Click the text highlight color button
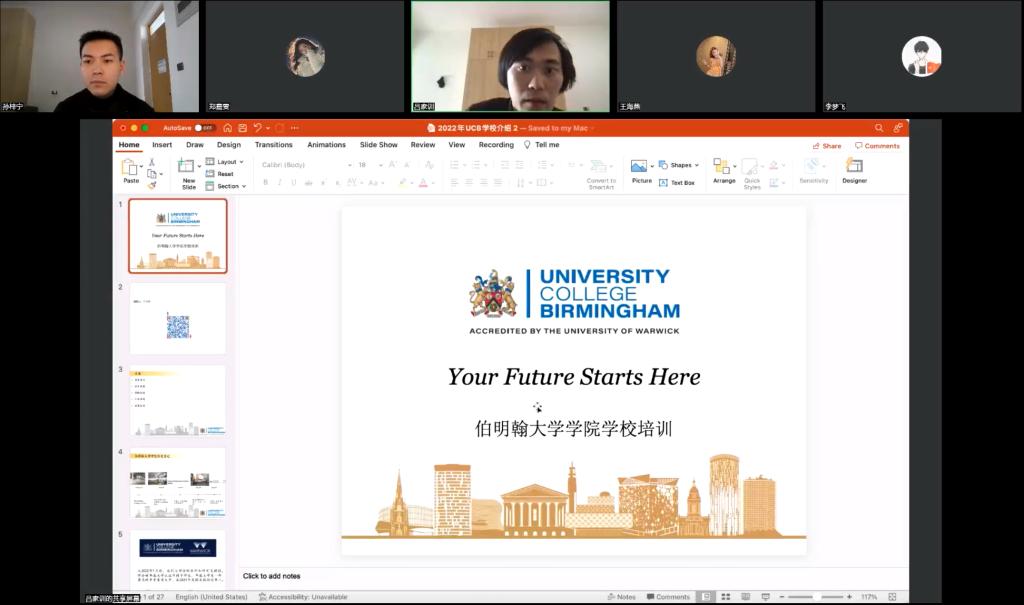The height and width of the screenshot is (605, 1024). (402, 183)
